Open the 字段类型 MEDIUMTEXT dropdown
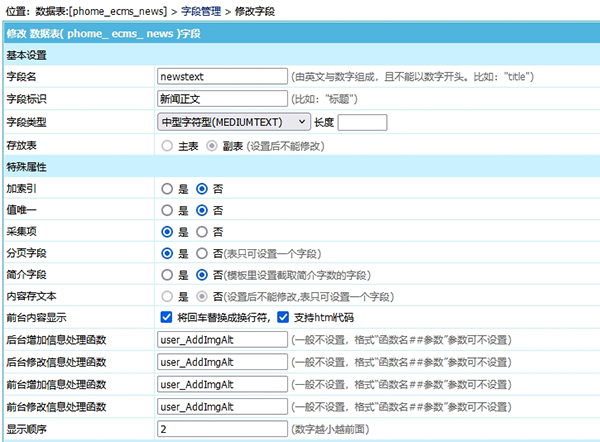This screenshot has height=442, width=600. [234, 122]
